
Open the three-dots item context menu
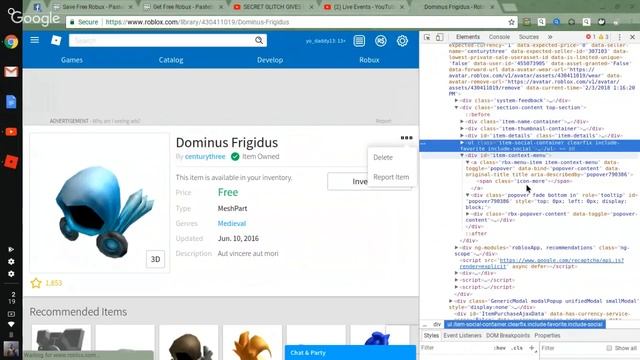point(407,138)
